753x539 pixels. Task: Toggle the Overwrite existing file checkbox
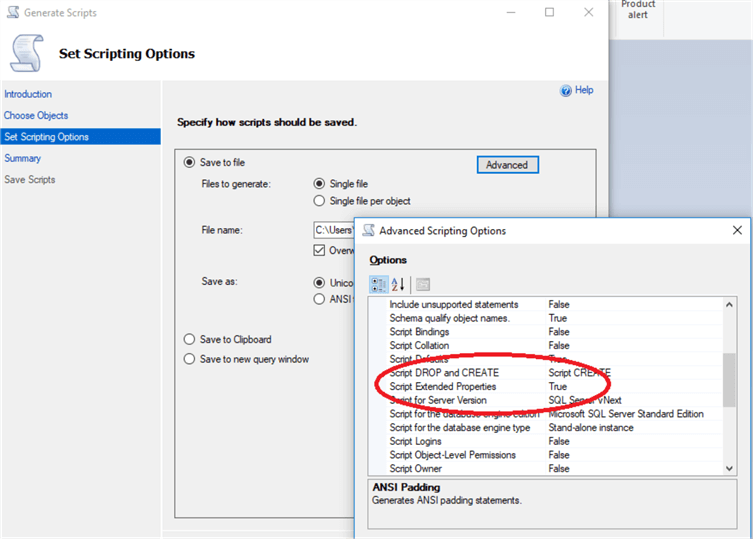coord(320,250)
